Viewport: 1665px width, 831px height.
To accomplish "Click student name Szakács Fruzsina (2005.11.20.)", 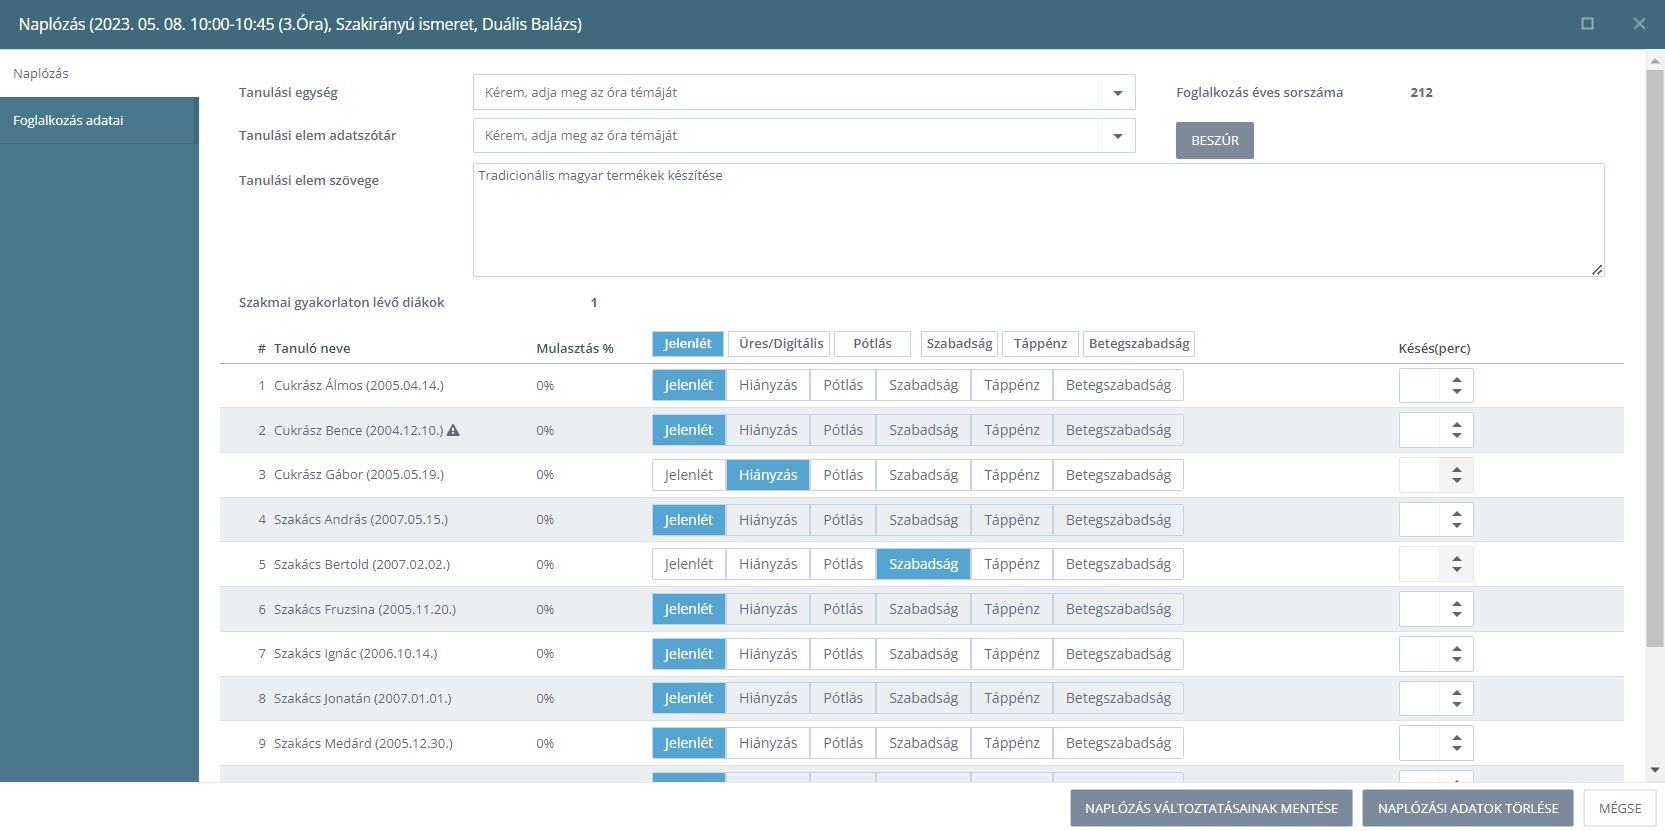I will [365, 609].
